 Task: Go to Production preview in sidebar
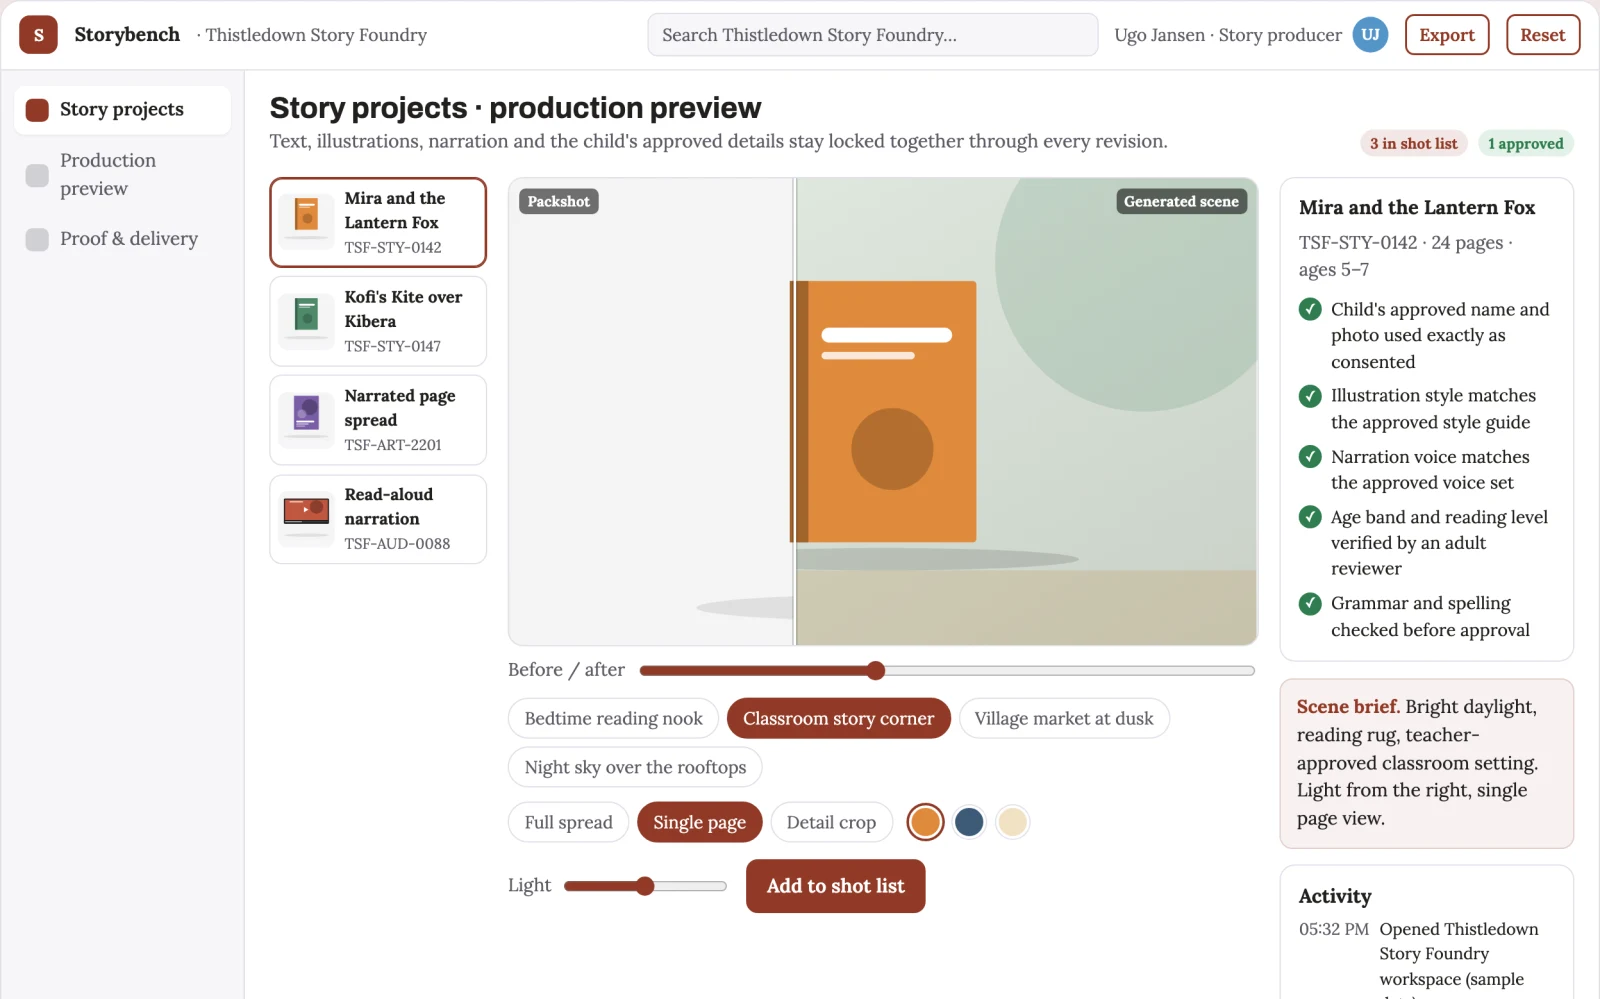coord(122,175)
